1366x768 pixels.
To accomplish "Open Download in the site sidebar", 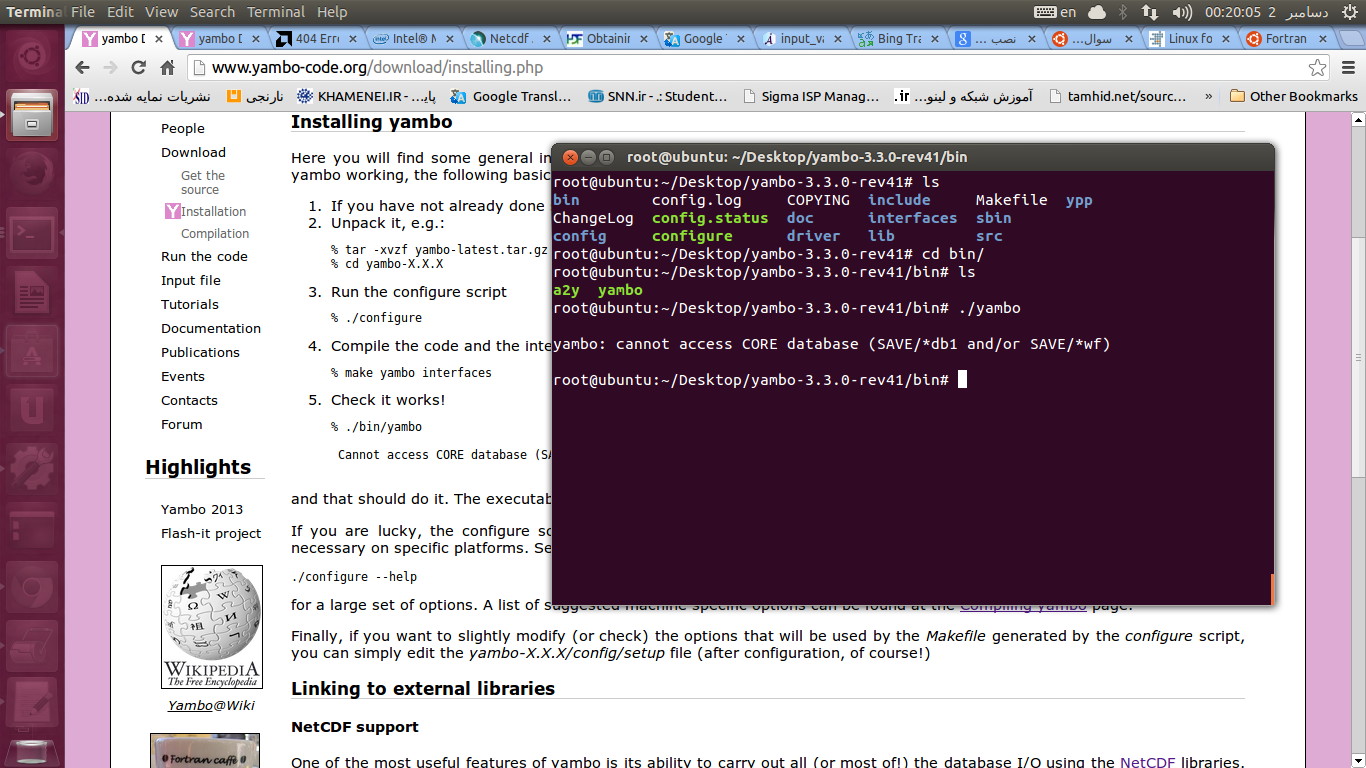I will pyautogui.click(x=193, y=152).
